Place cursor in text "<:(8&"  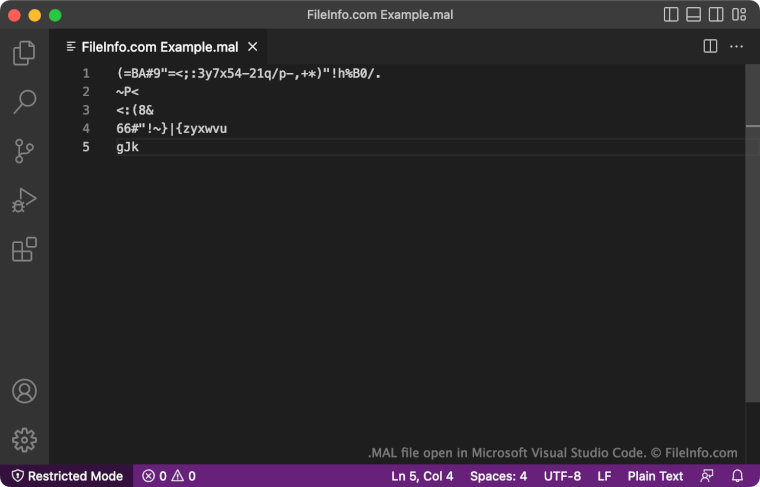click(135, 110)
